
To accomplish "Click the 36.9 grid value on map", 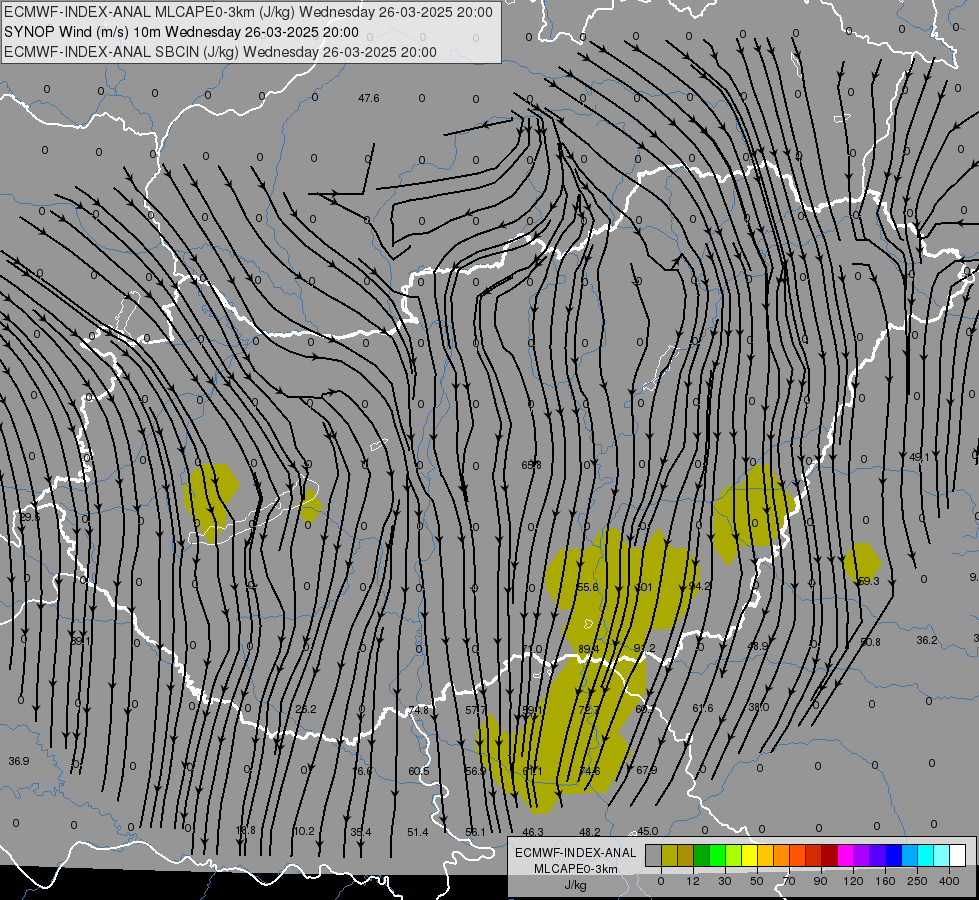I will pyautogui.click(x=19, y=761).
